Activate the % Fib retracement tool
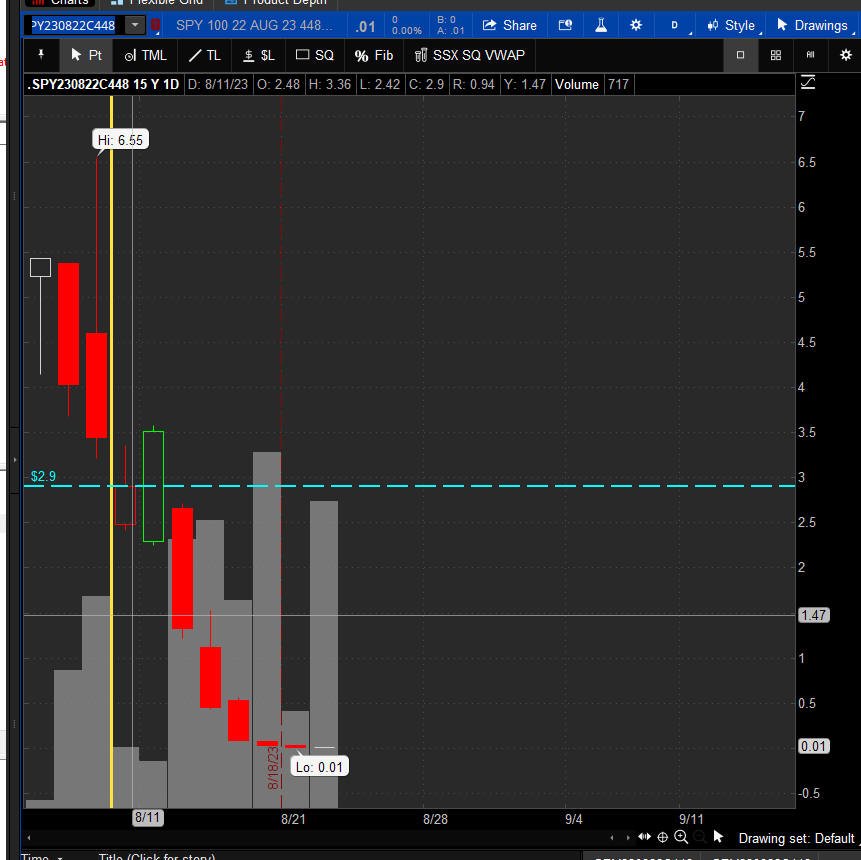861x860 pixels. 374,55
